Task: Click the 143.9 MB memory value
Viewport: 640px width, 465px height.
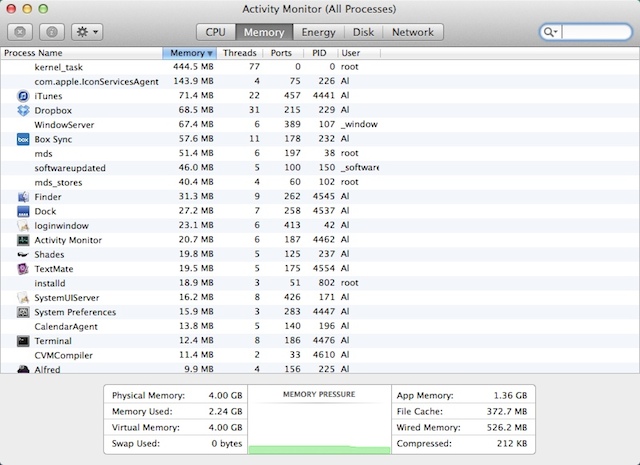Action: tap(193, 81)
